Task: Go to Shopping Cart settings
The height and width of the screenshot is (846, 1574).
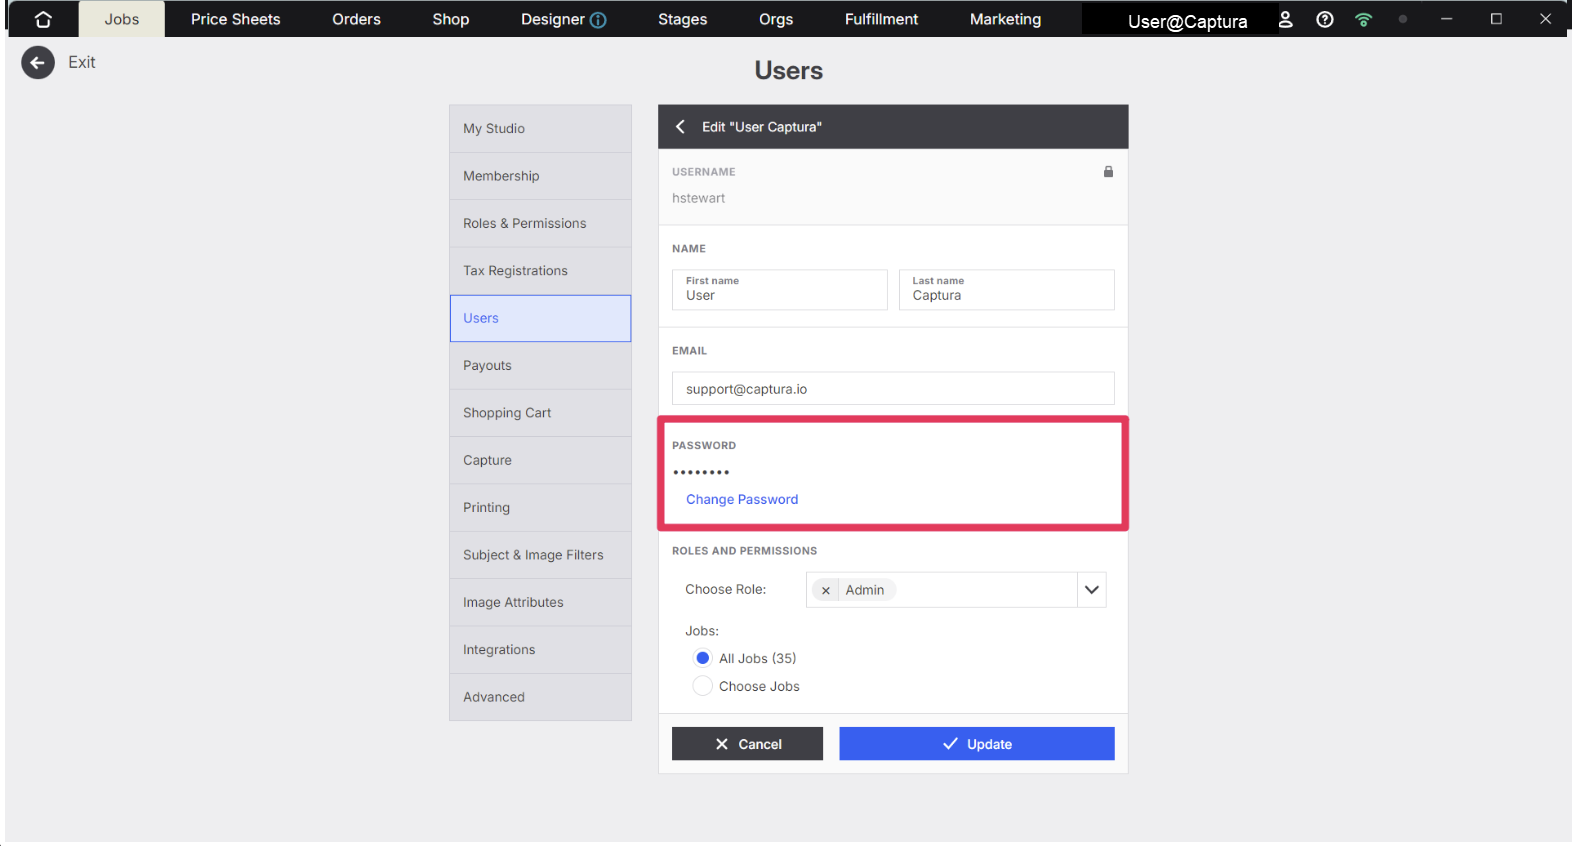Action: click(540, 413)
